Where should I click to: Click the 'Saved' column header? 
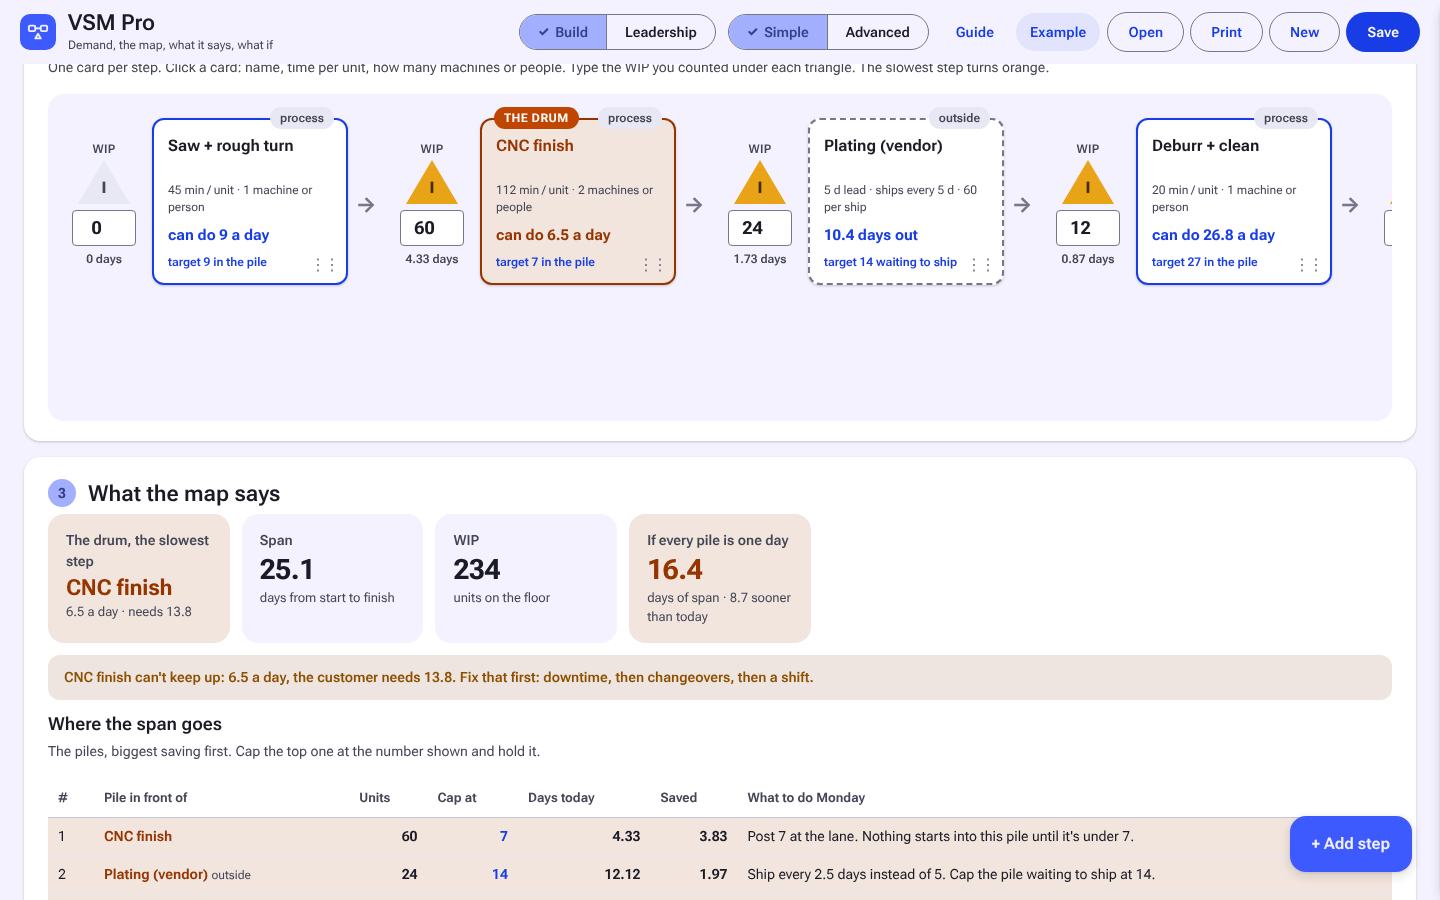tap(679, 798)
